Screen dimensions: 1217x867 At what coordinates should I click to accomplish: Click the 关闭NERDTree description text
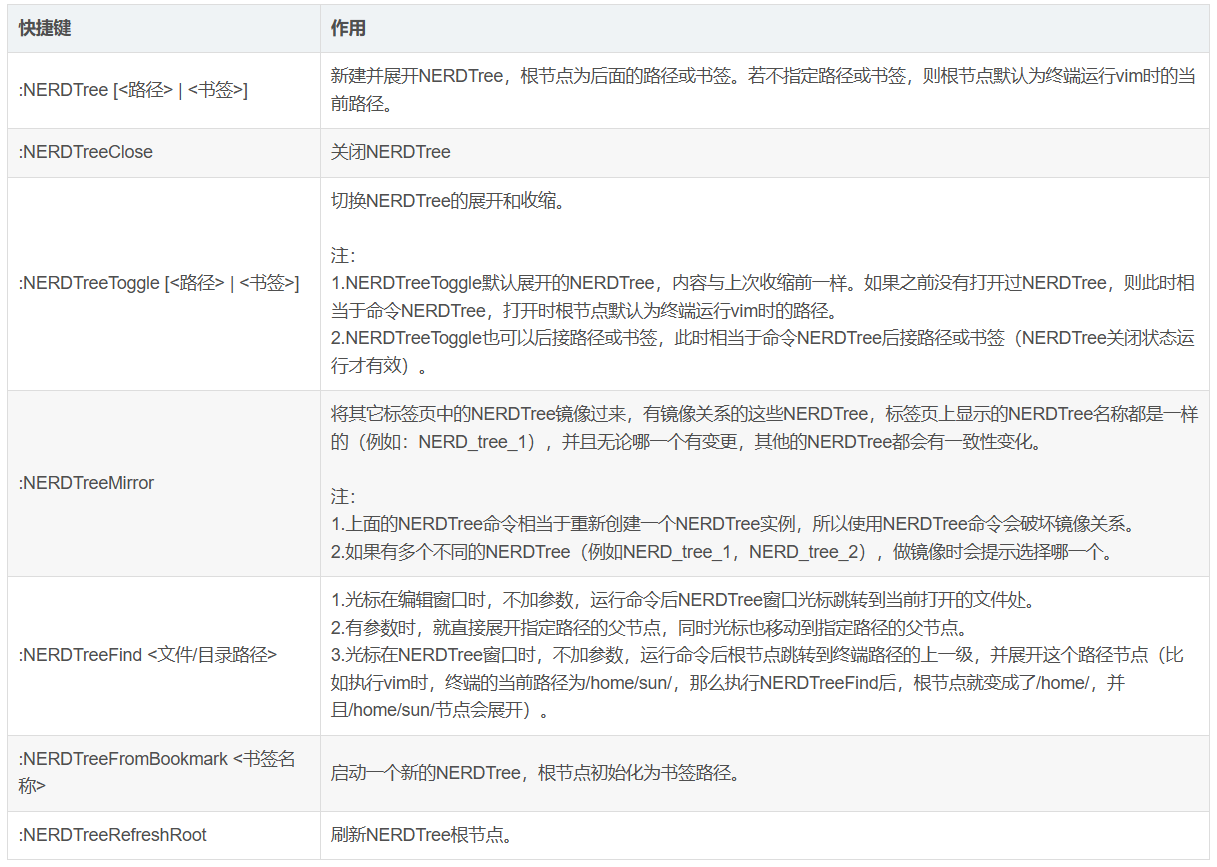391,152
